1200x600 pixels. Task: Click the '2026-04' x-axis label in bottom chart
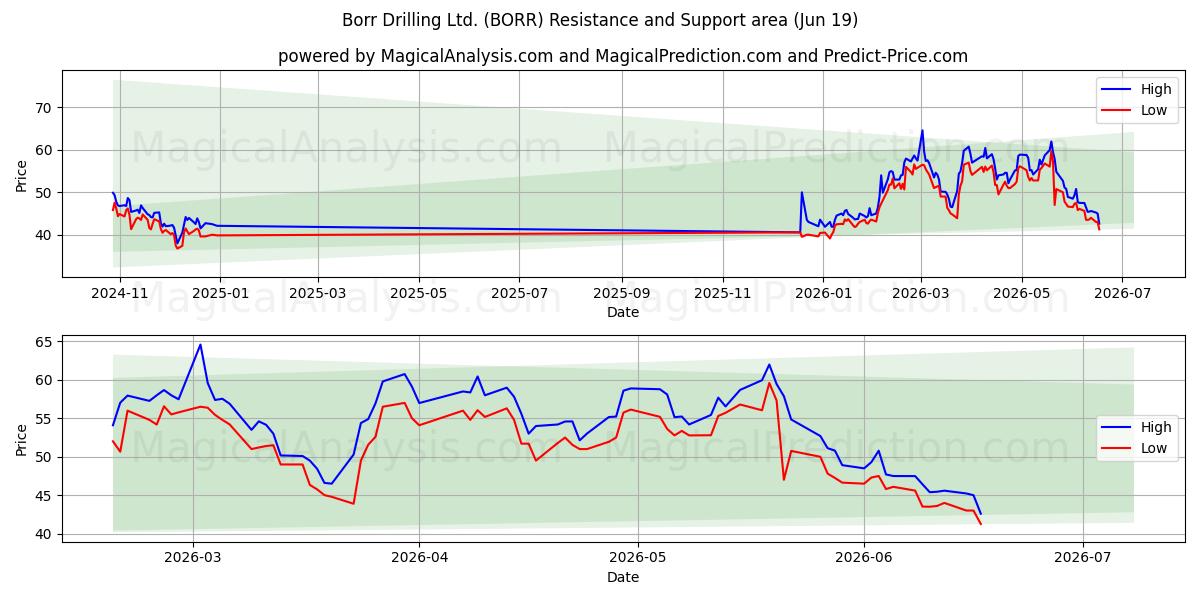(418, 559)
